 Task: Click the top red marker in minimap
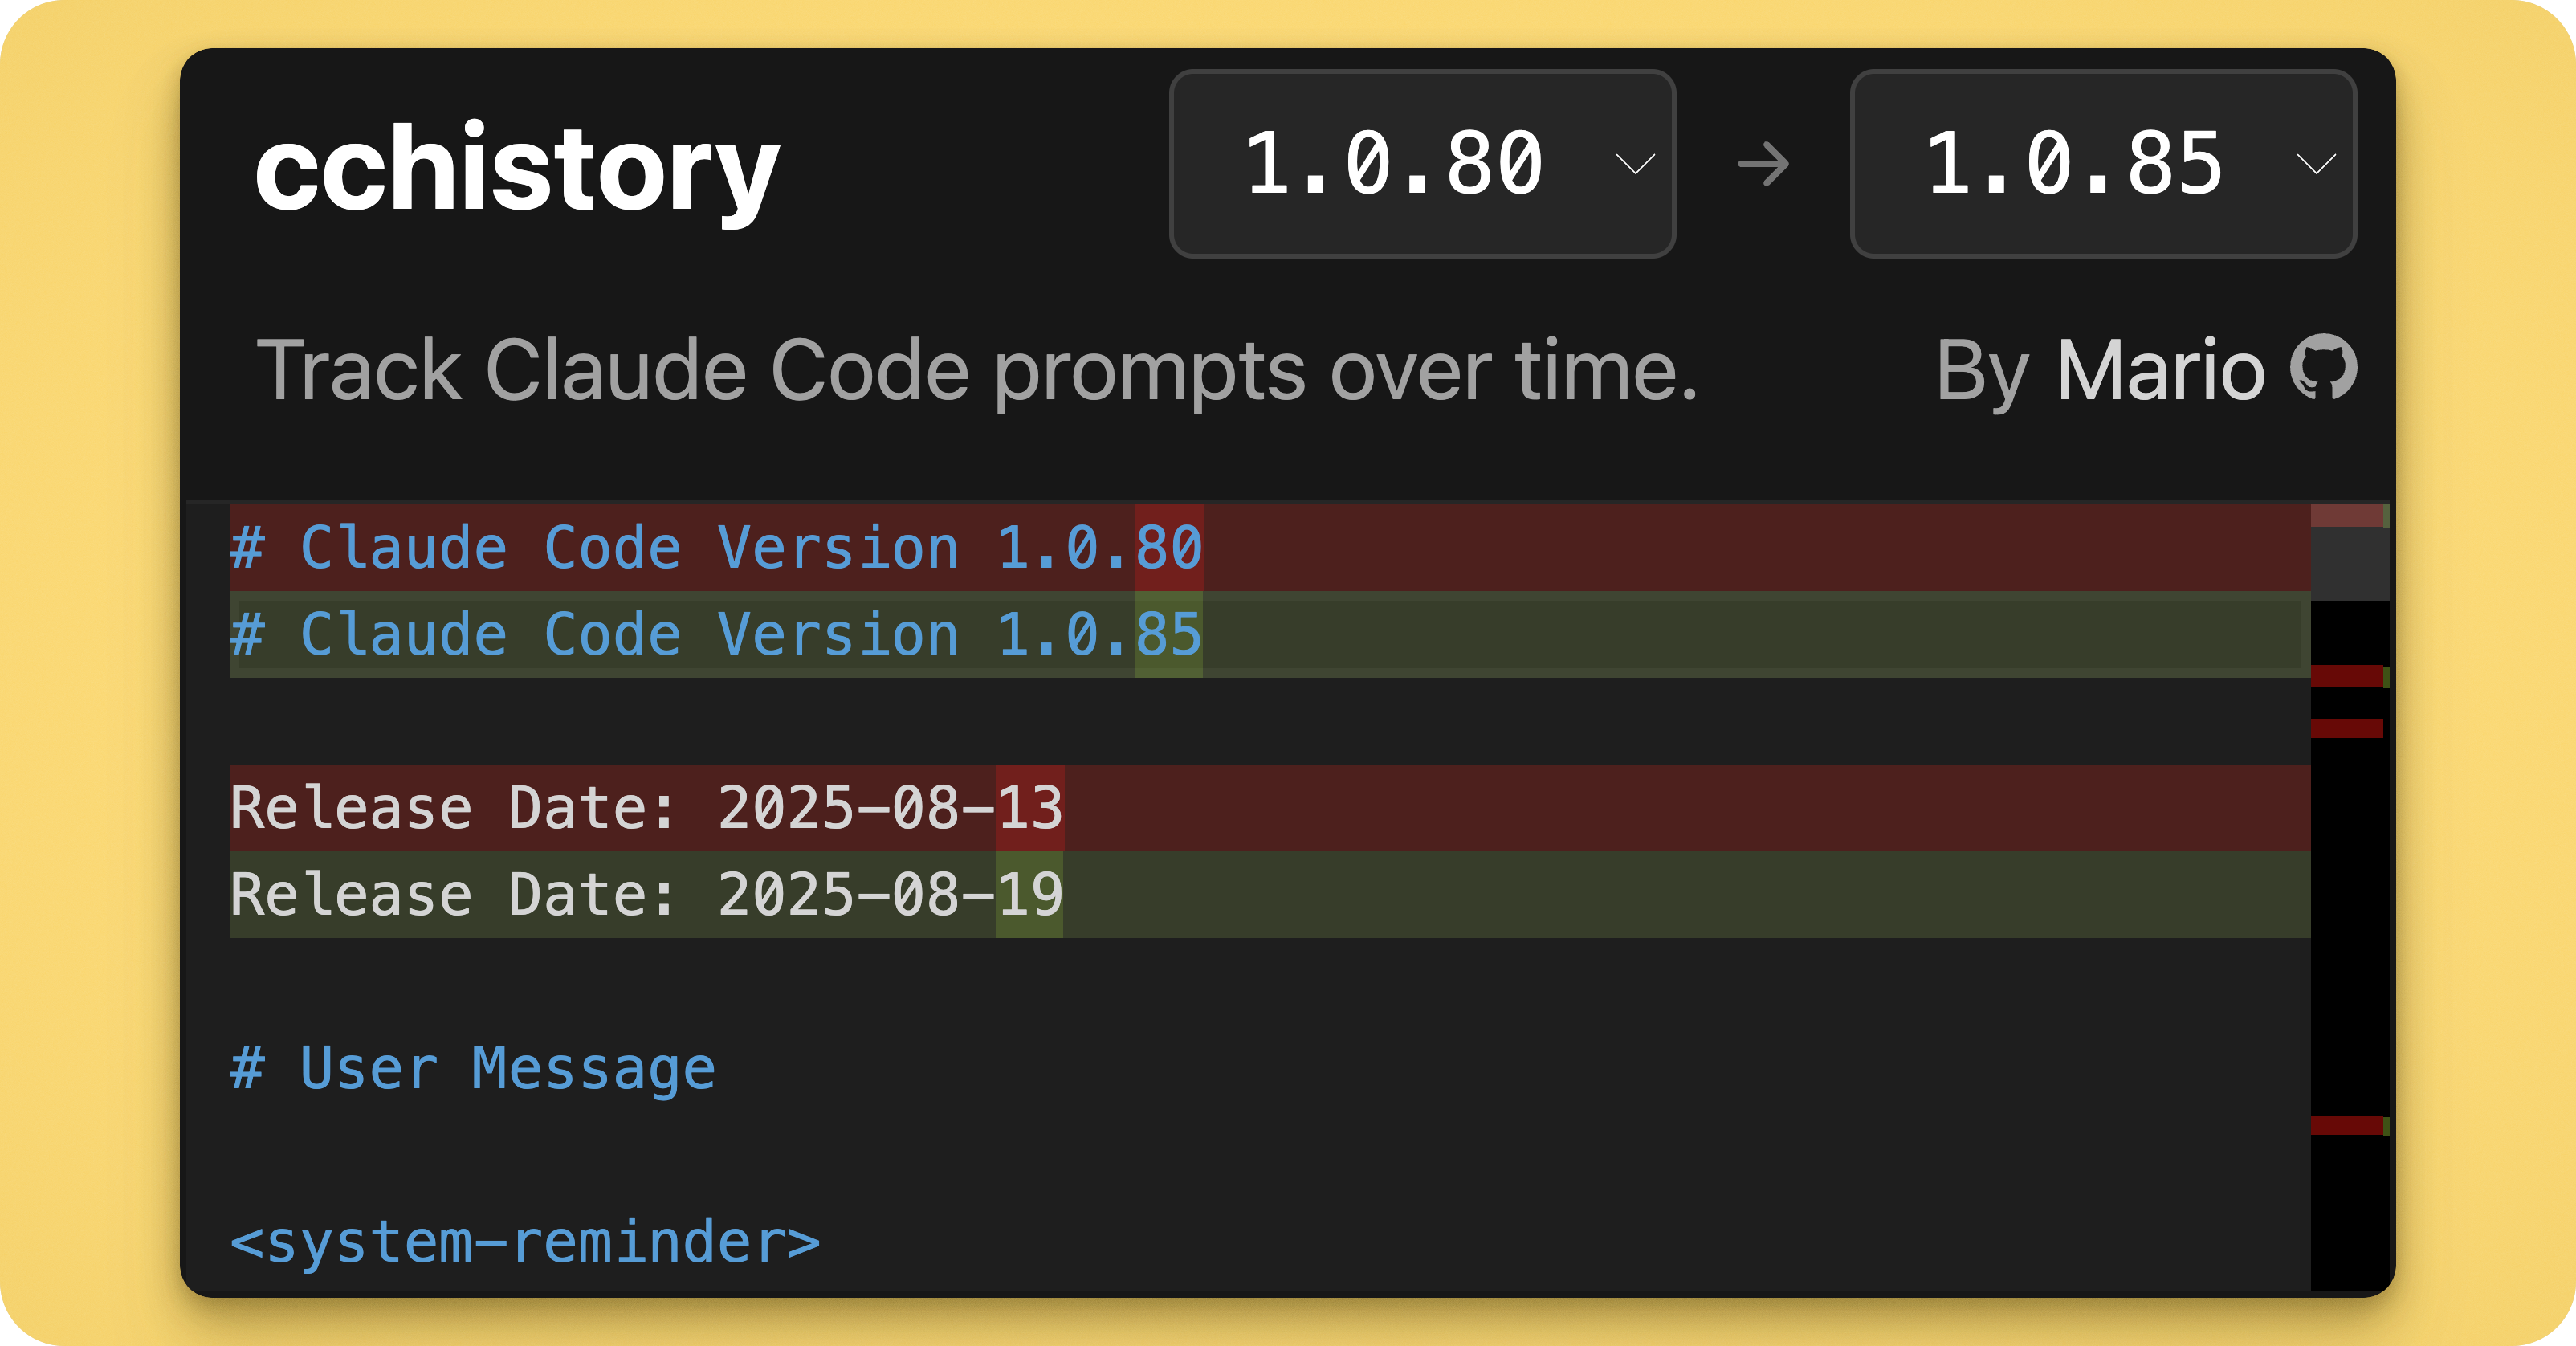(x=2347, y=516)
